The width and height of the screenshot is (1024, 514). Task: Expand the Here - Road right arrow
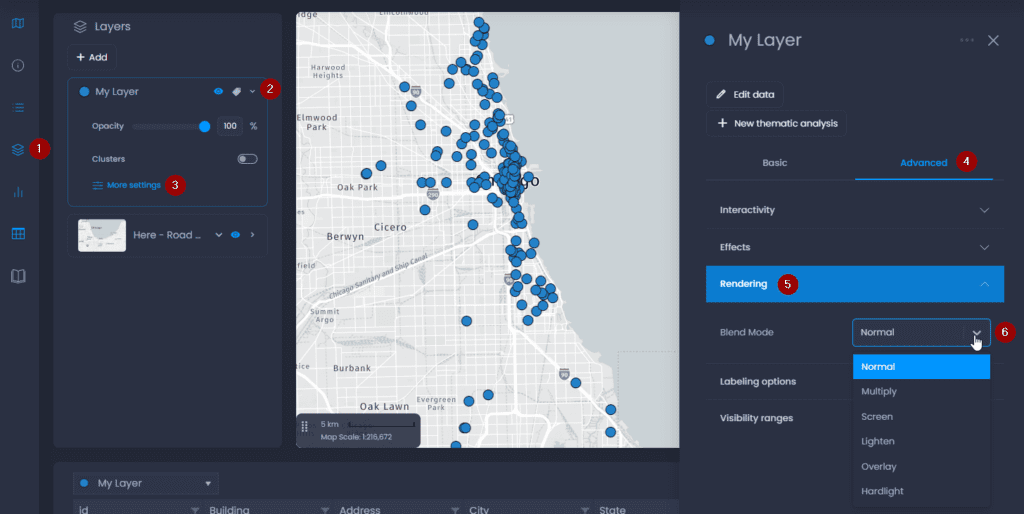click(253, 235)
